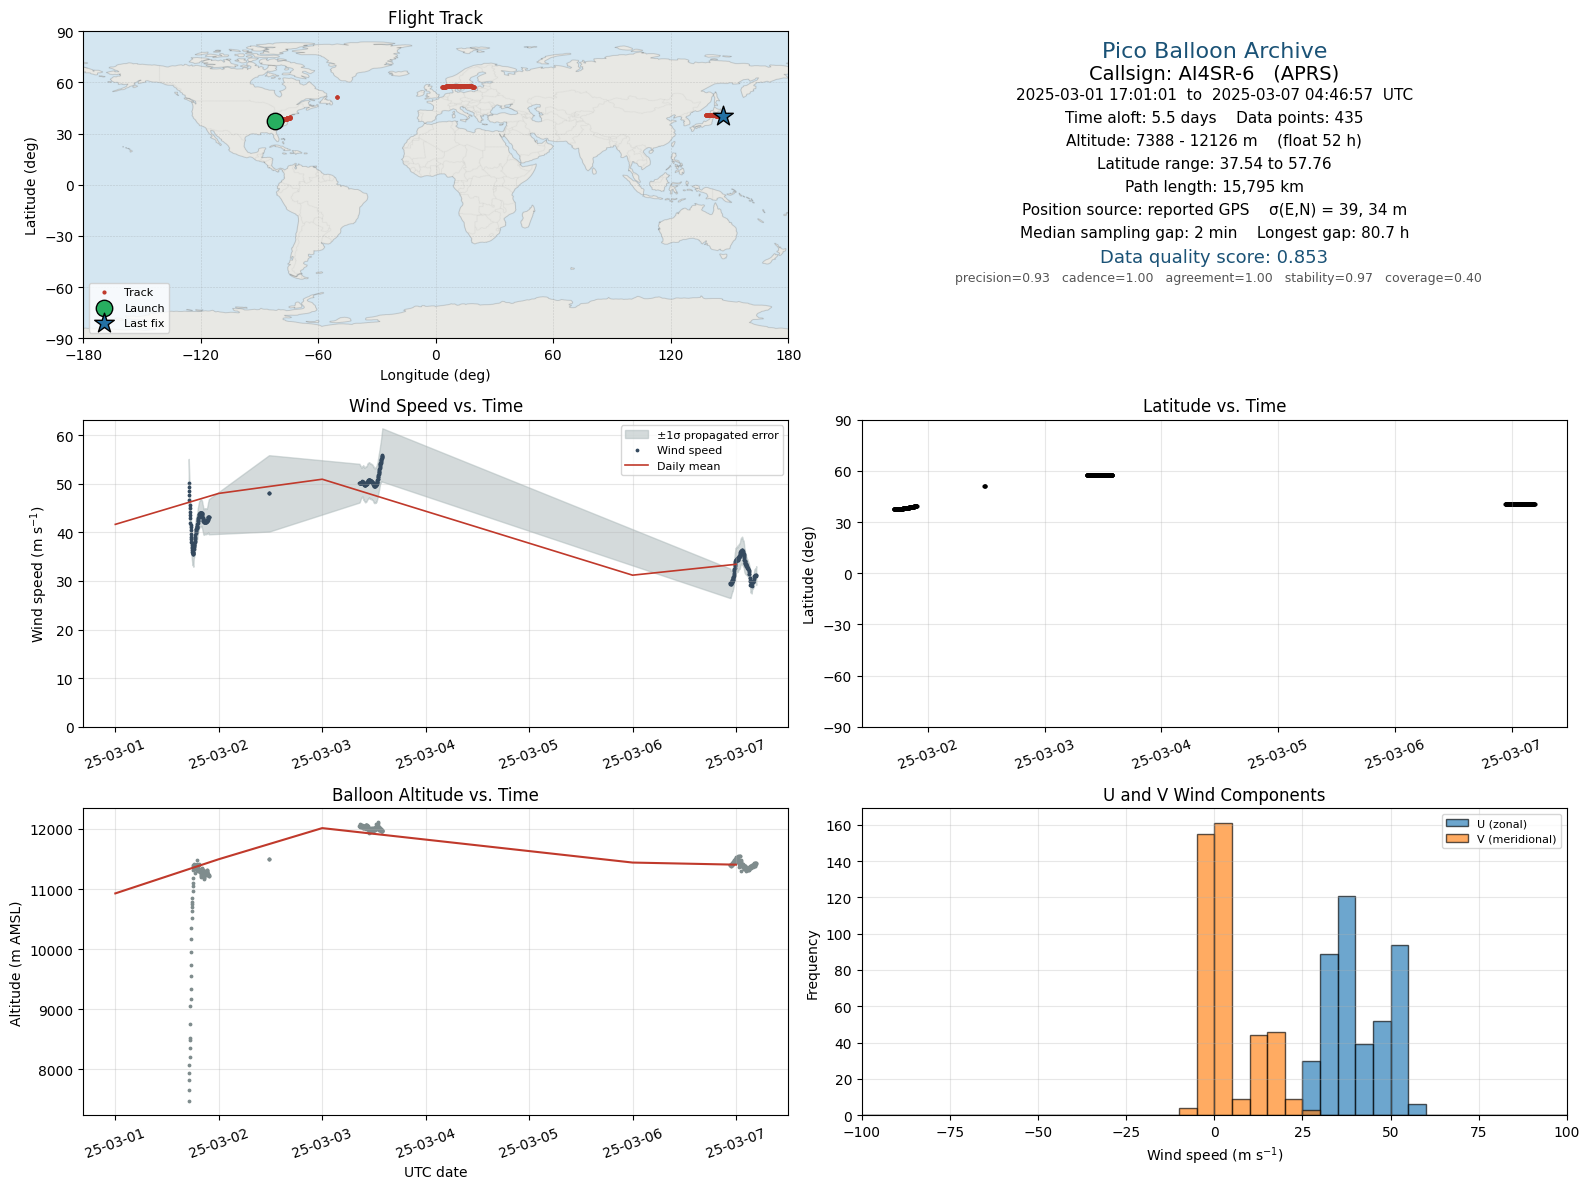Select the Callsign: AI4SR-6 (APRS) line
1590x1189 pixels.
click(1214, 73)
